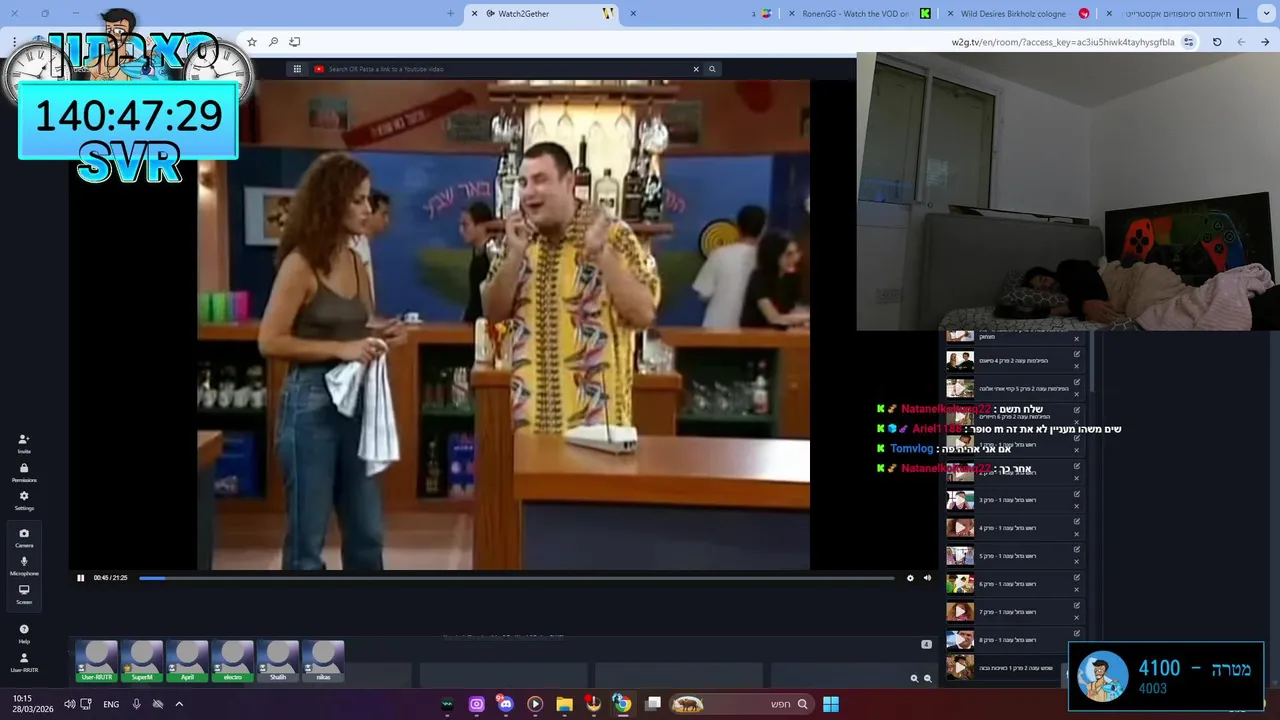Toggle the Microphone in the sidebar
Image resolution: width=1280 pixels, height=720 pixels.
[x=24, y=566]
